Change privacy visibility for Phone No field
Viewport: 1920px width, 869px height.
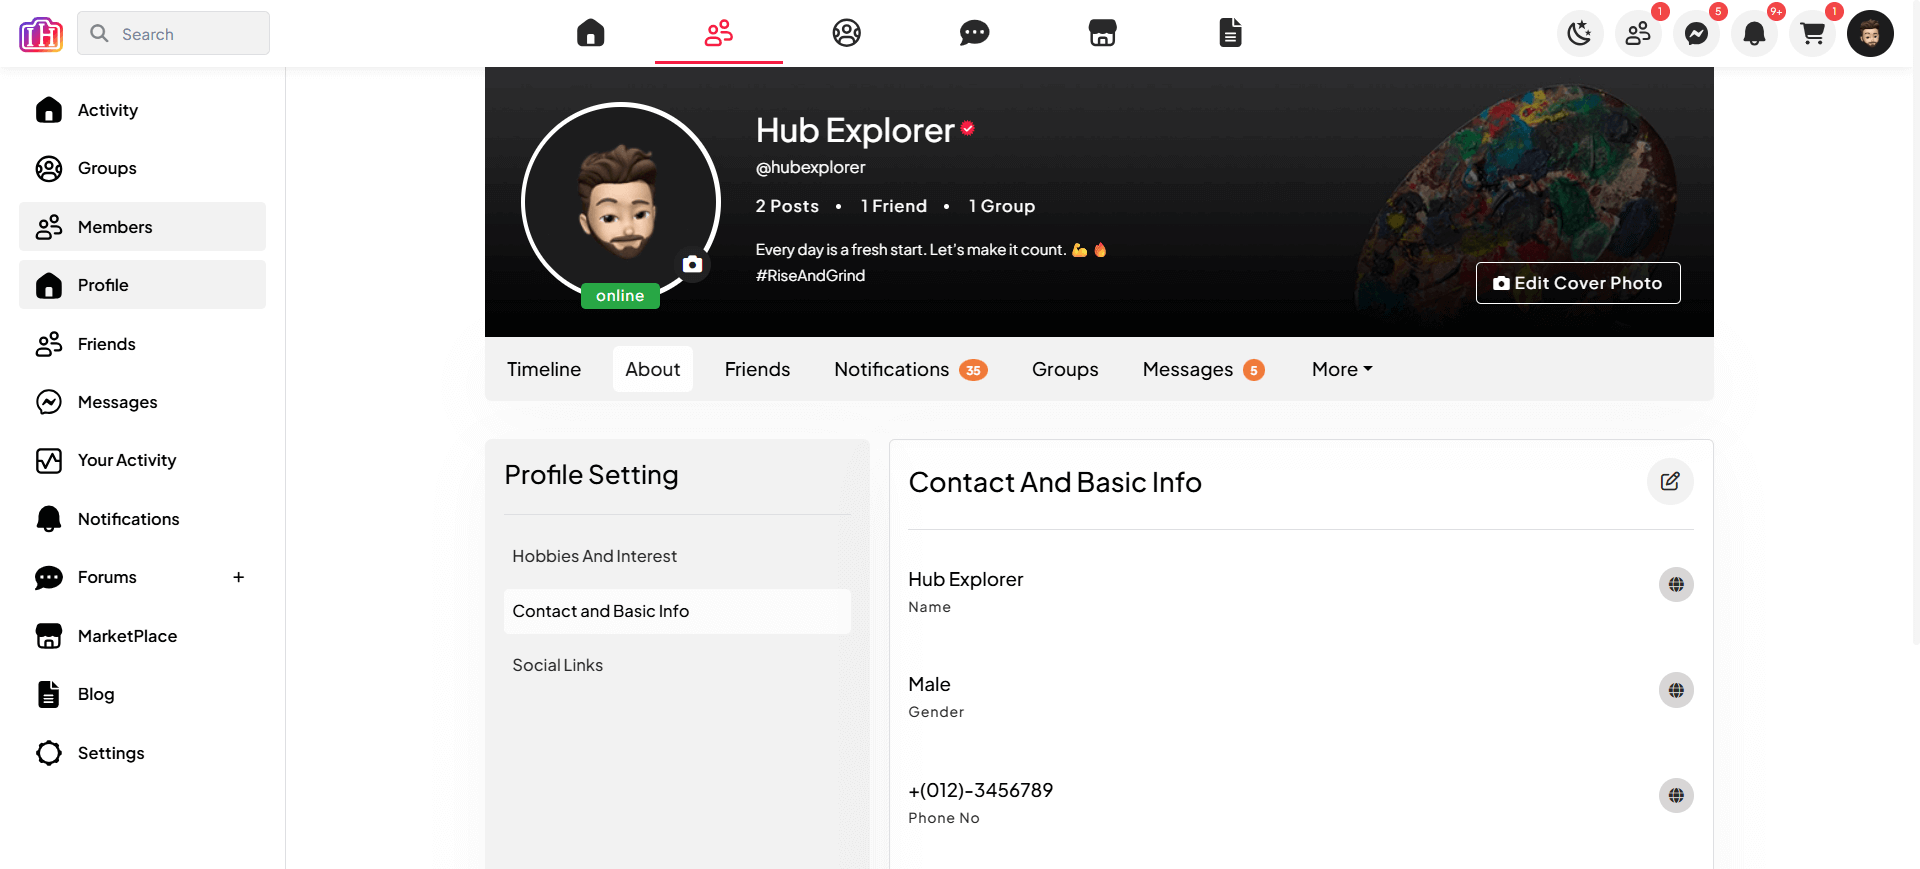tap(1676, 796)
